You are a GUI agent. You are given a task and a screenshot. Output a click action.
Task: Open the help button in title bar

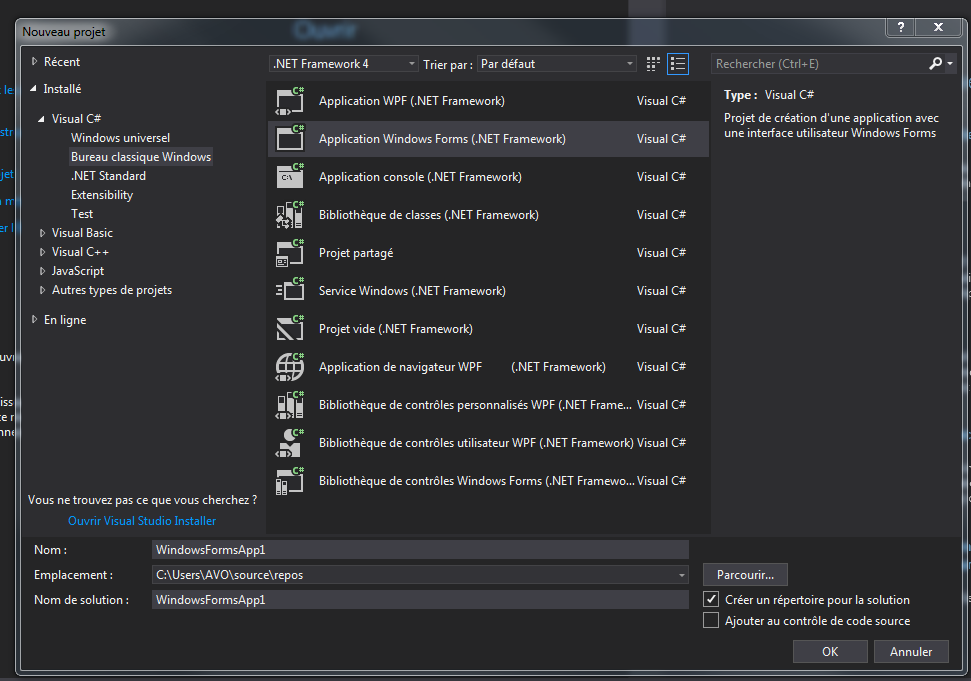coord(901,27)
